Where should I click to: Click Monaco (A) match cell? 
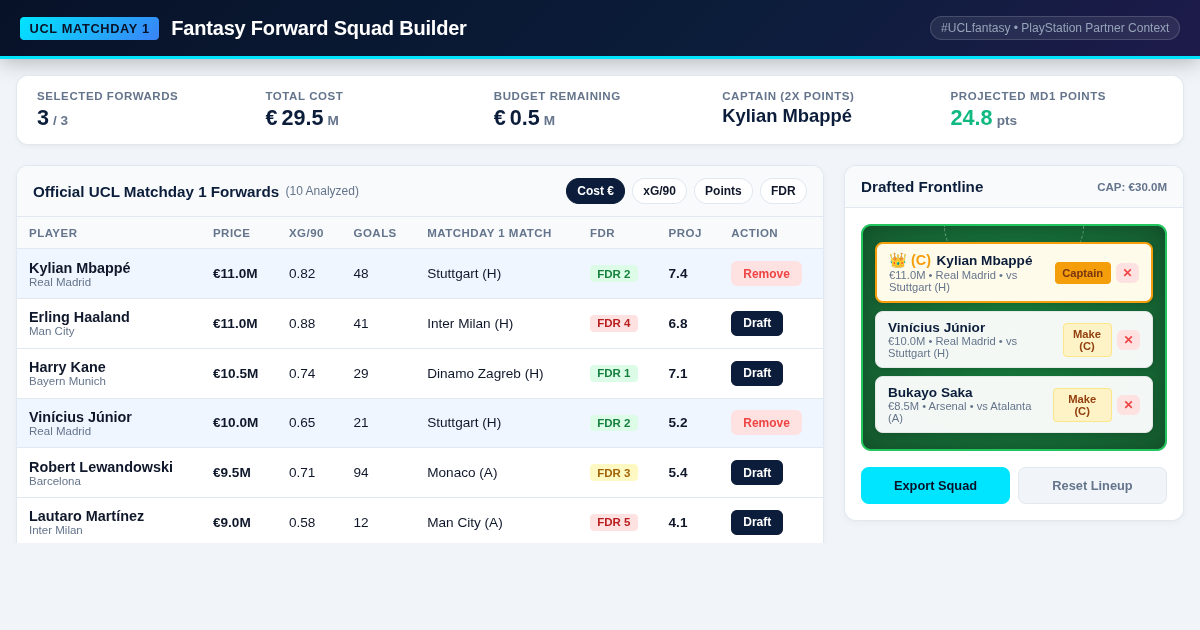462,473
